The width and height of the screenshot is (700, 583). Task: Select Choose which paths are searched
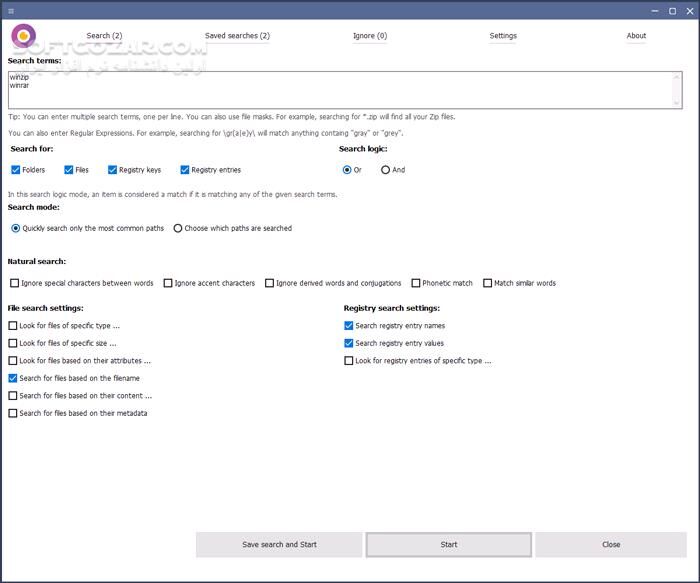click(x=178, y=228)
